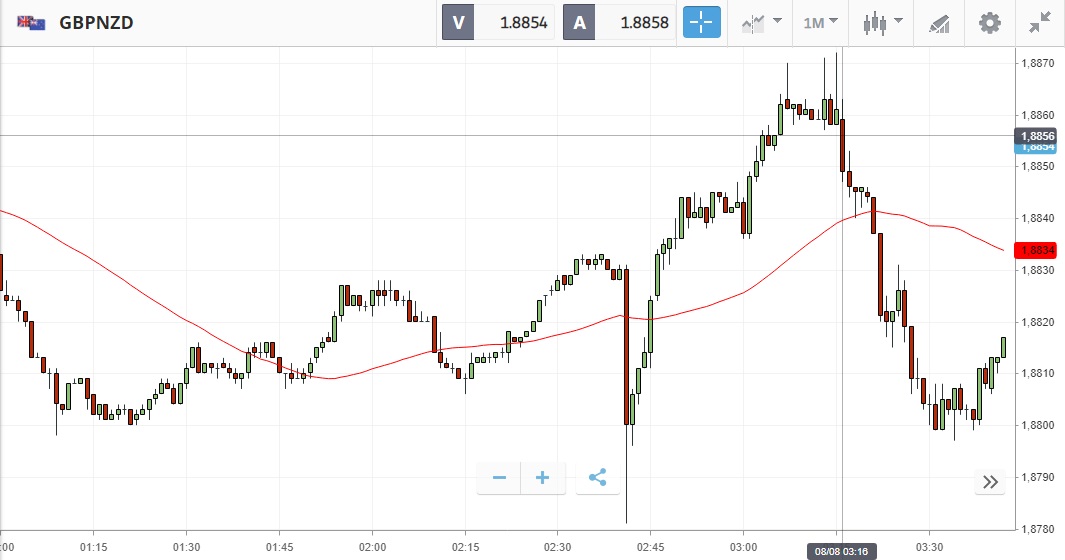Open chart settings gear

pos(989,22)
